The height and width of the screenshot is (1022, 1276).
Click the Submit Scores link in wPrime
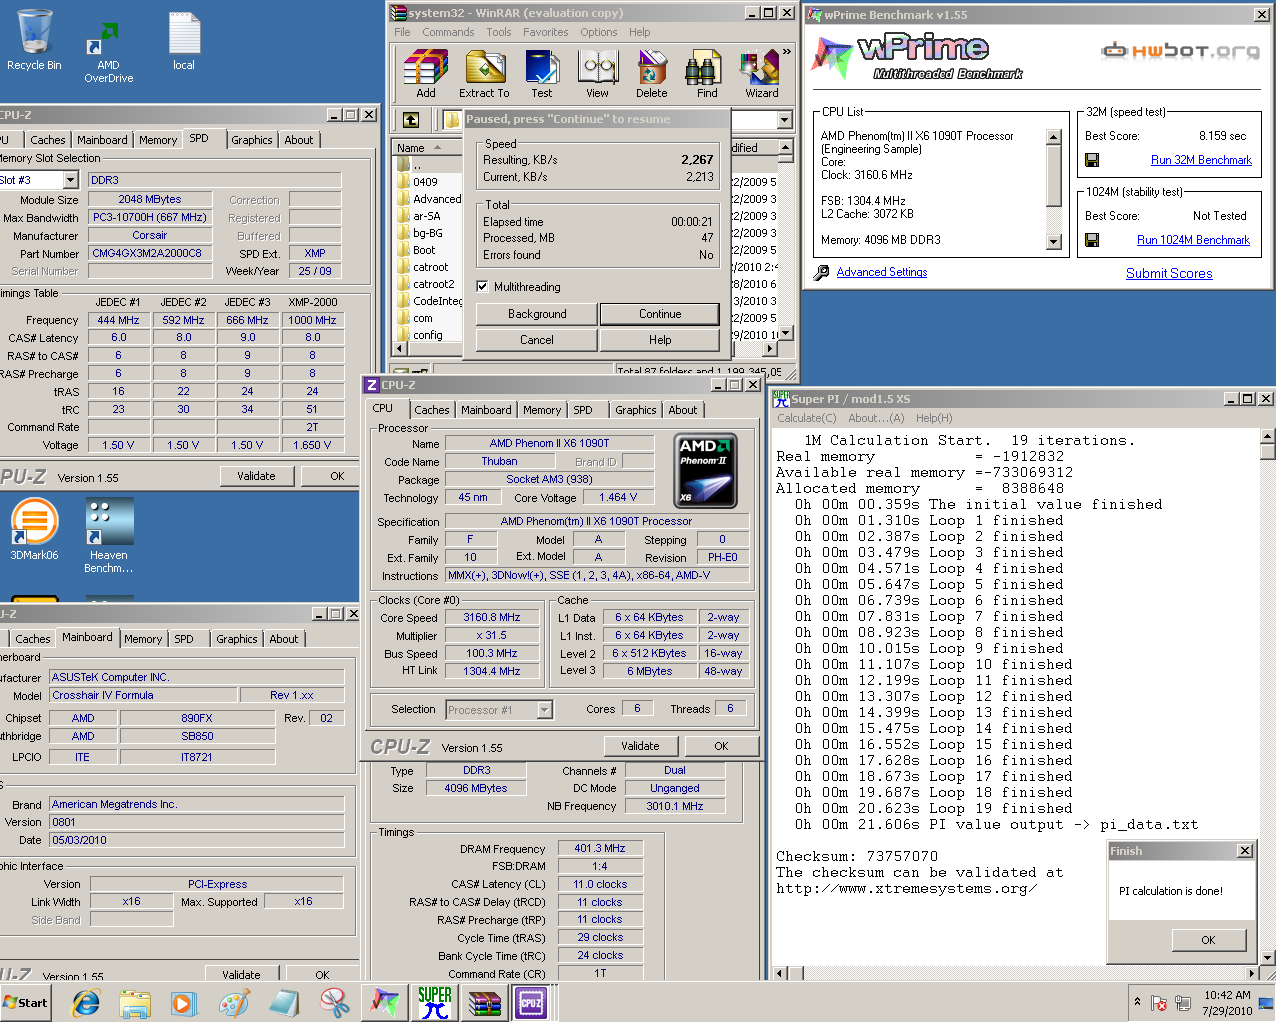(x=1169, y=273)
